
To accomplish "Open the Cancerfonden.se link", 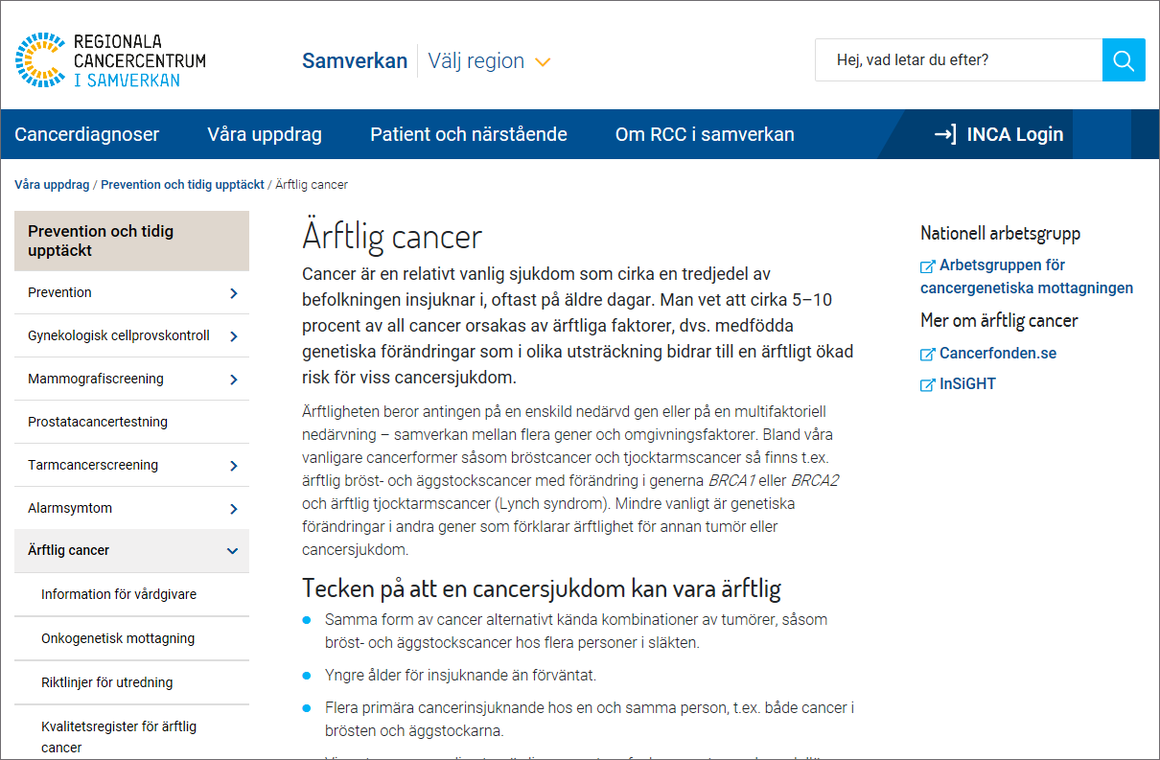I will coord(998,354).
